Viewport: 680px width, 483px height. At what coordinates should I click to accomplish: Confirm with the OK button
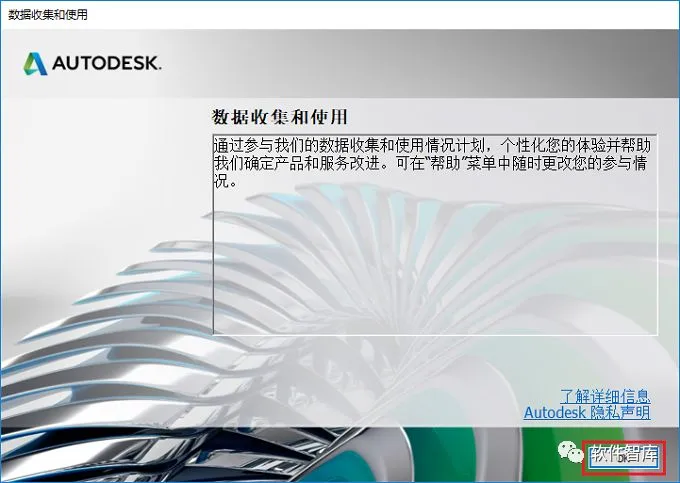tap(624, 458)
